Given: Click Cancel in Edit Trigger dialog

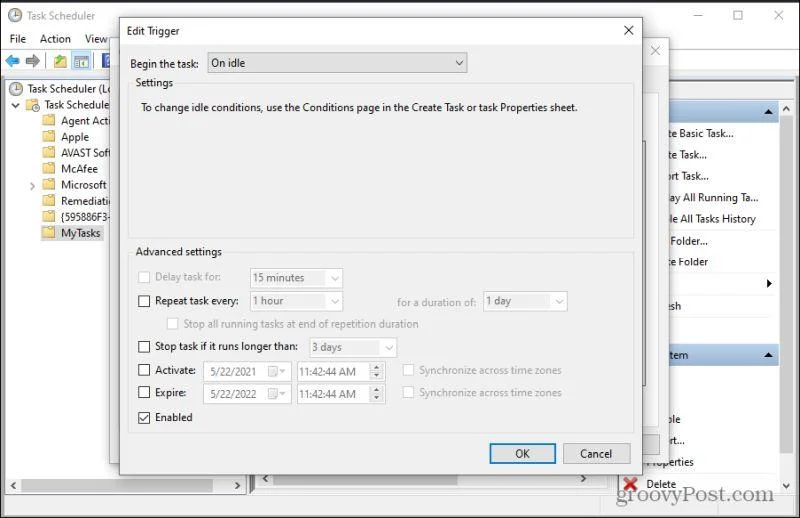Looking at the screenshot, I should [596, 453].
